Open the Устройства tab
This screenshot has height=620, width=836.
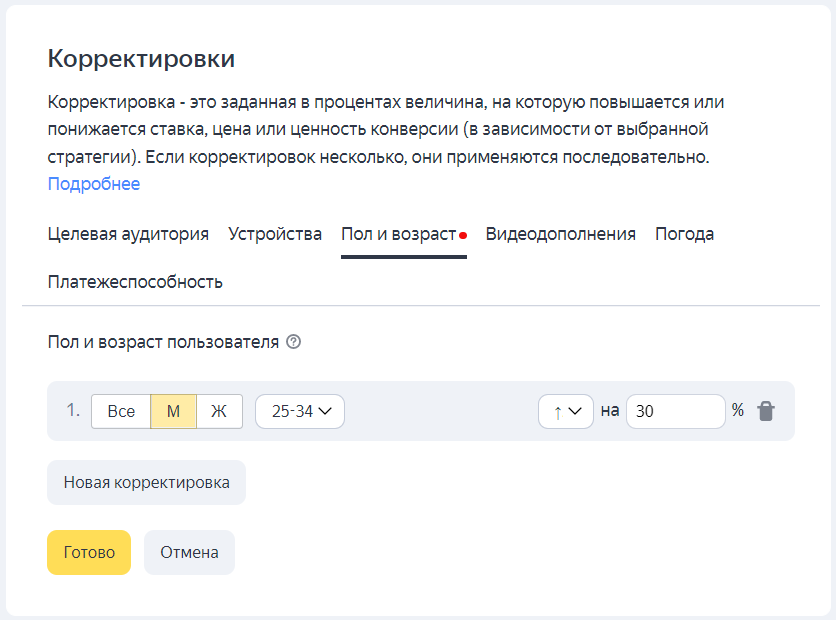[x=275, y=234]
